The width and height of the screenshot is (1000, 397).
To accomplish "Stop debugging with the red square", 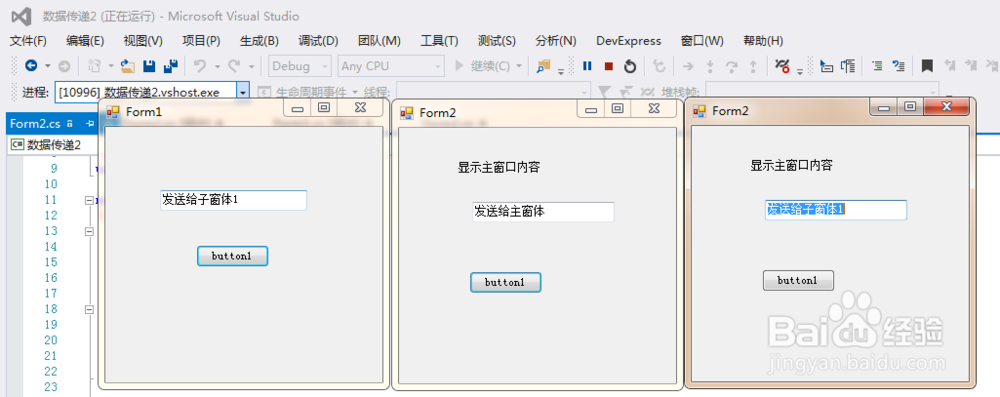I will [x=608, y=66].
